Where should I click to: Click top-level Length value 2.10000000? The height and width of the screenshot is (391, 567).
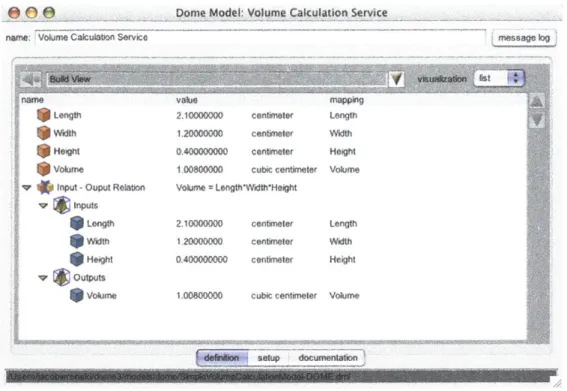(x=200, y=115)
